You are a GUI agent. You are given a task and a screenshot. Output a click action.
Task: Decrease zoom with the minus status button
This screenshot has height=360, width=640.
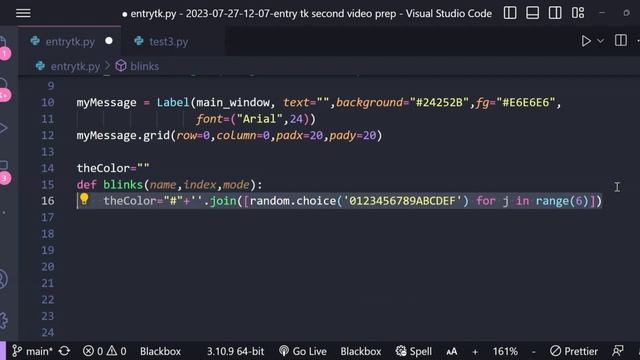pyautogui.click(x=533, y=351)
